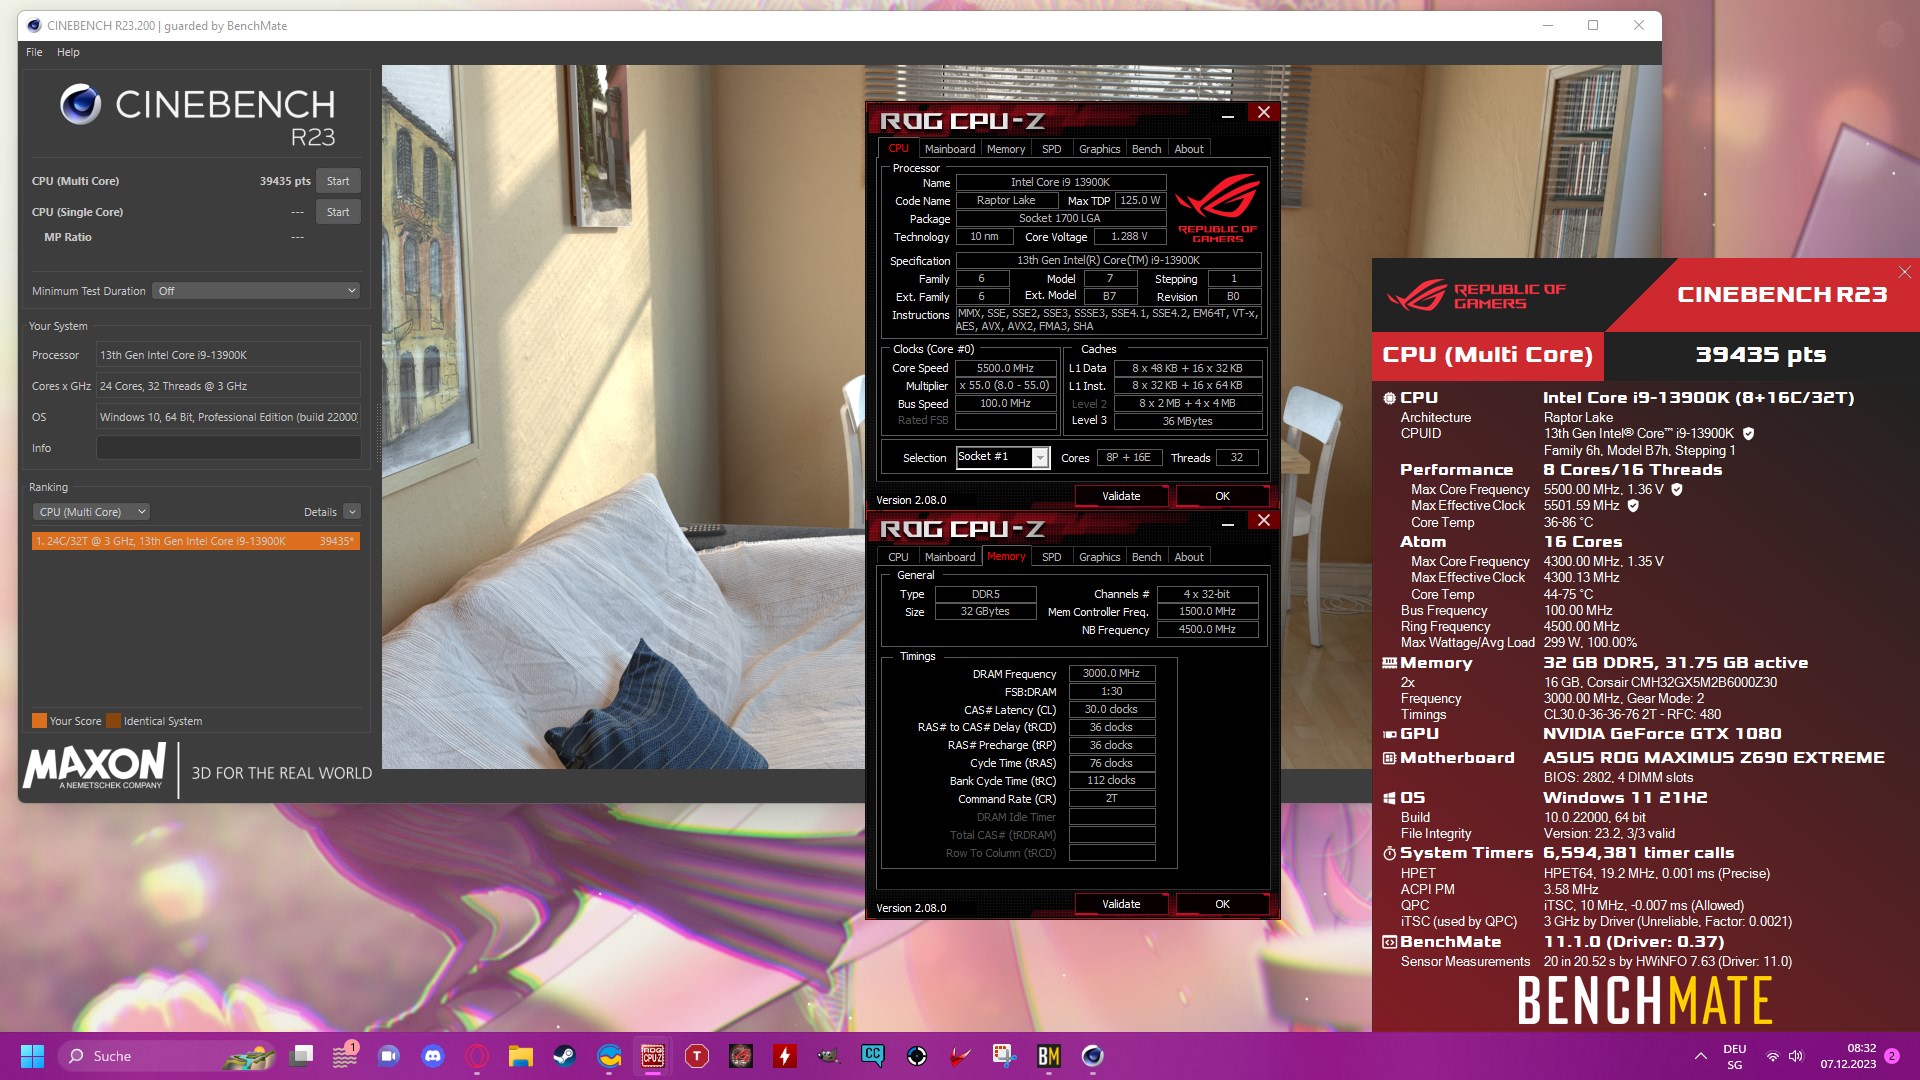Open the Wi-Fi network tray icon
Viewport: 1920px width, 1080px height.
(x=1773, y=1056)
